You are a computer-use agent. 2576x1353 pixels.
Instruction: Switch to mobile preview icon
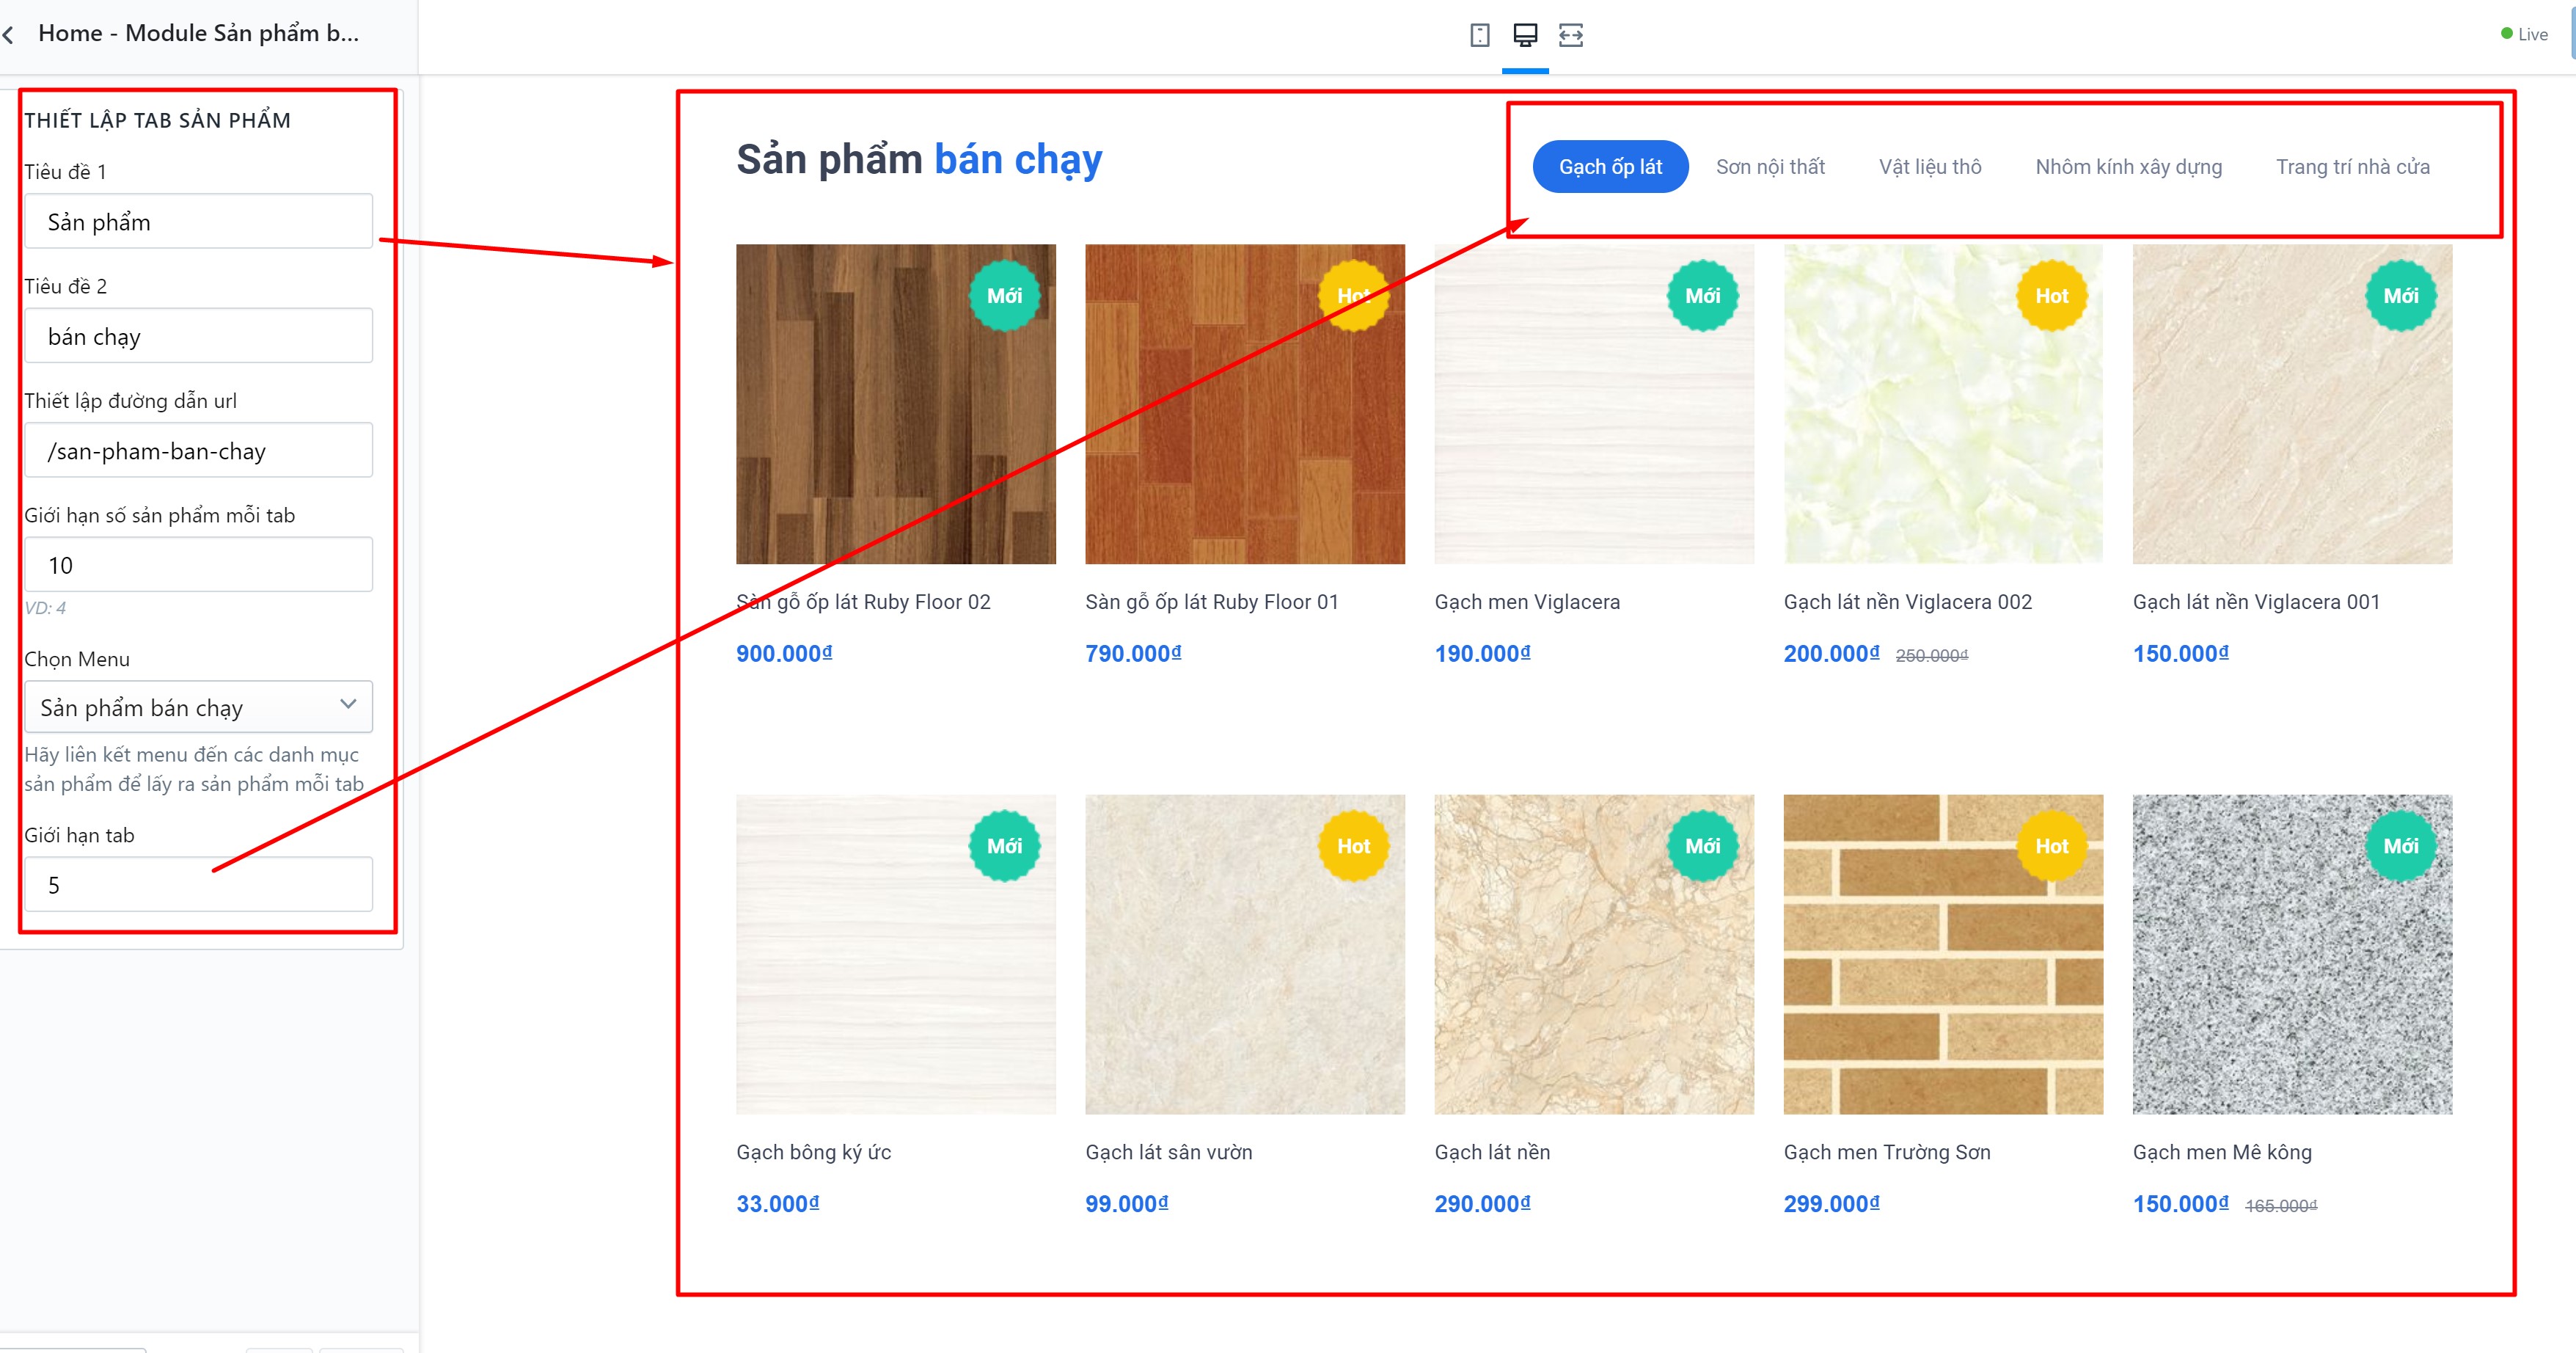[1480, 36]
